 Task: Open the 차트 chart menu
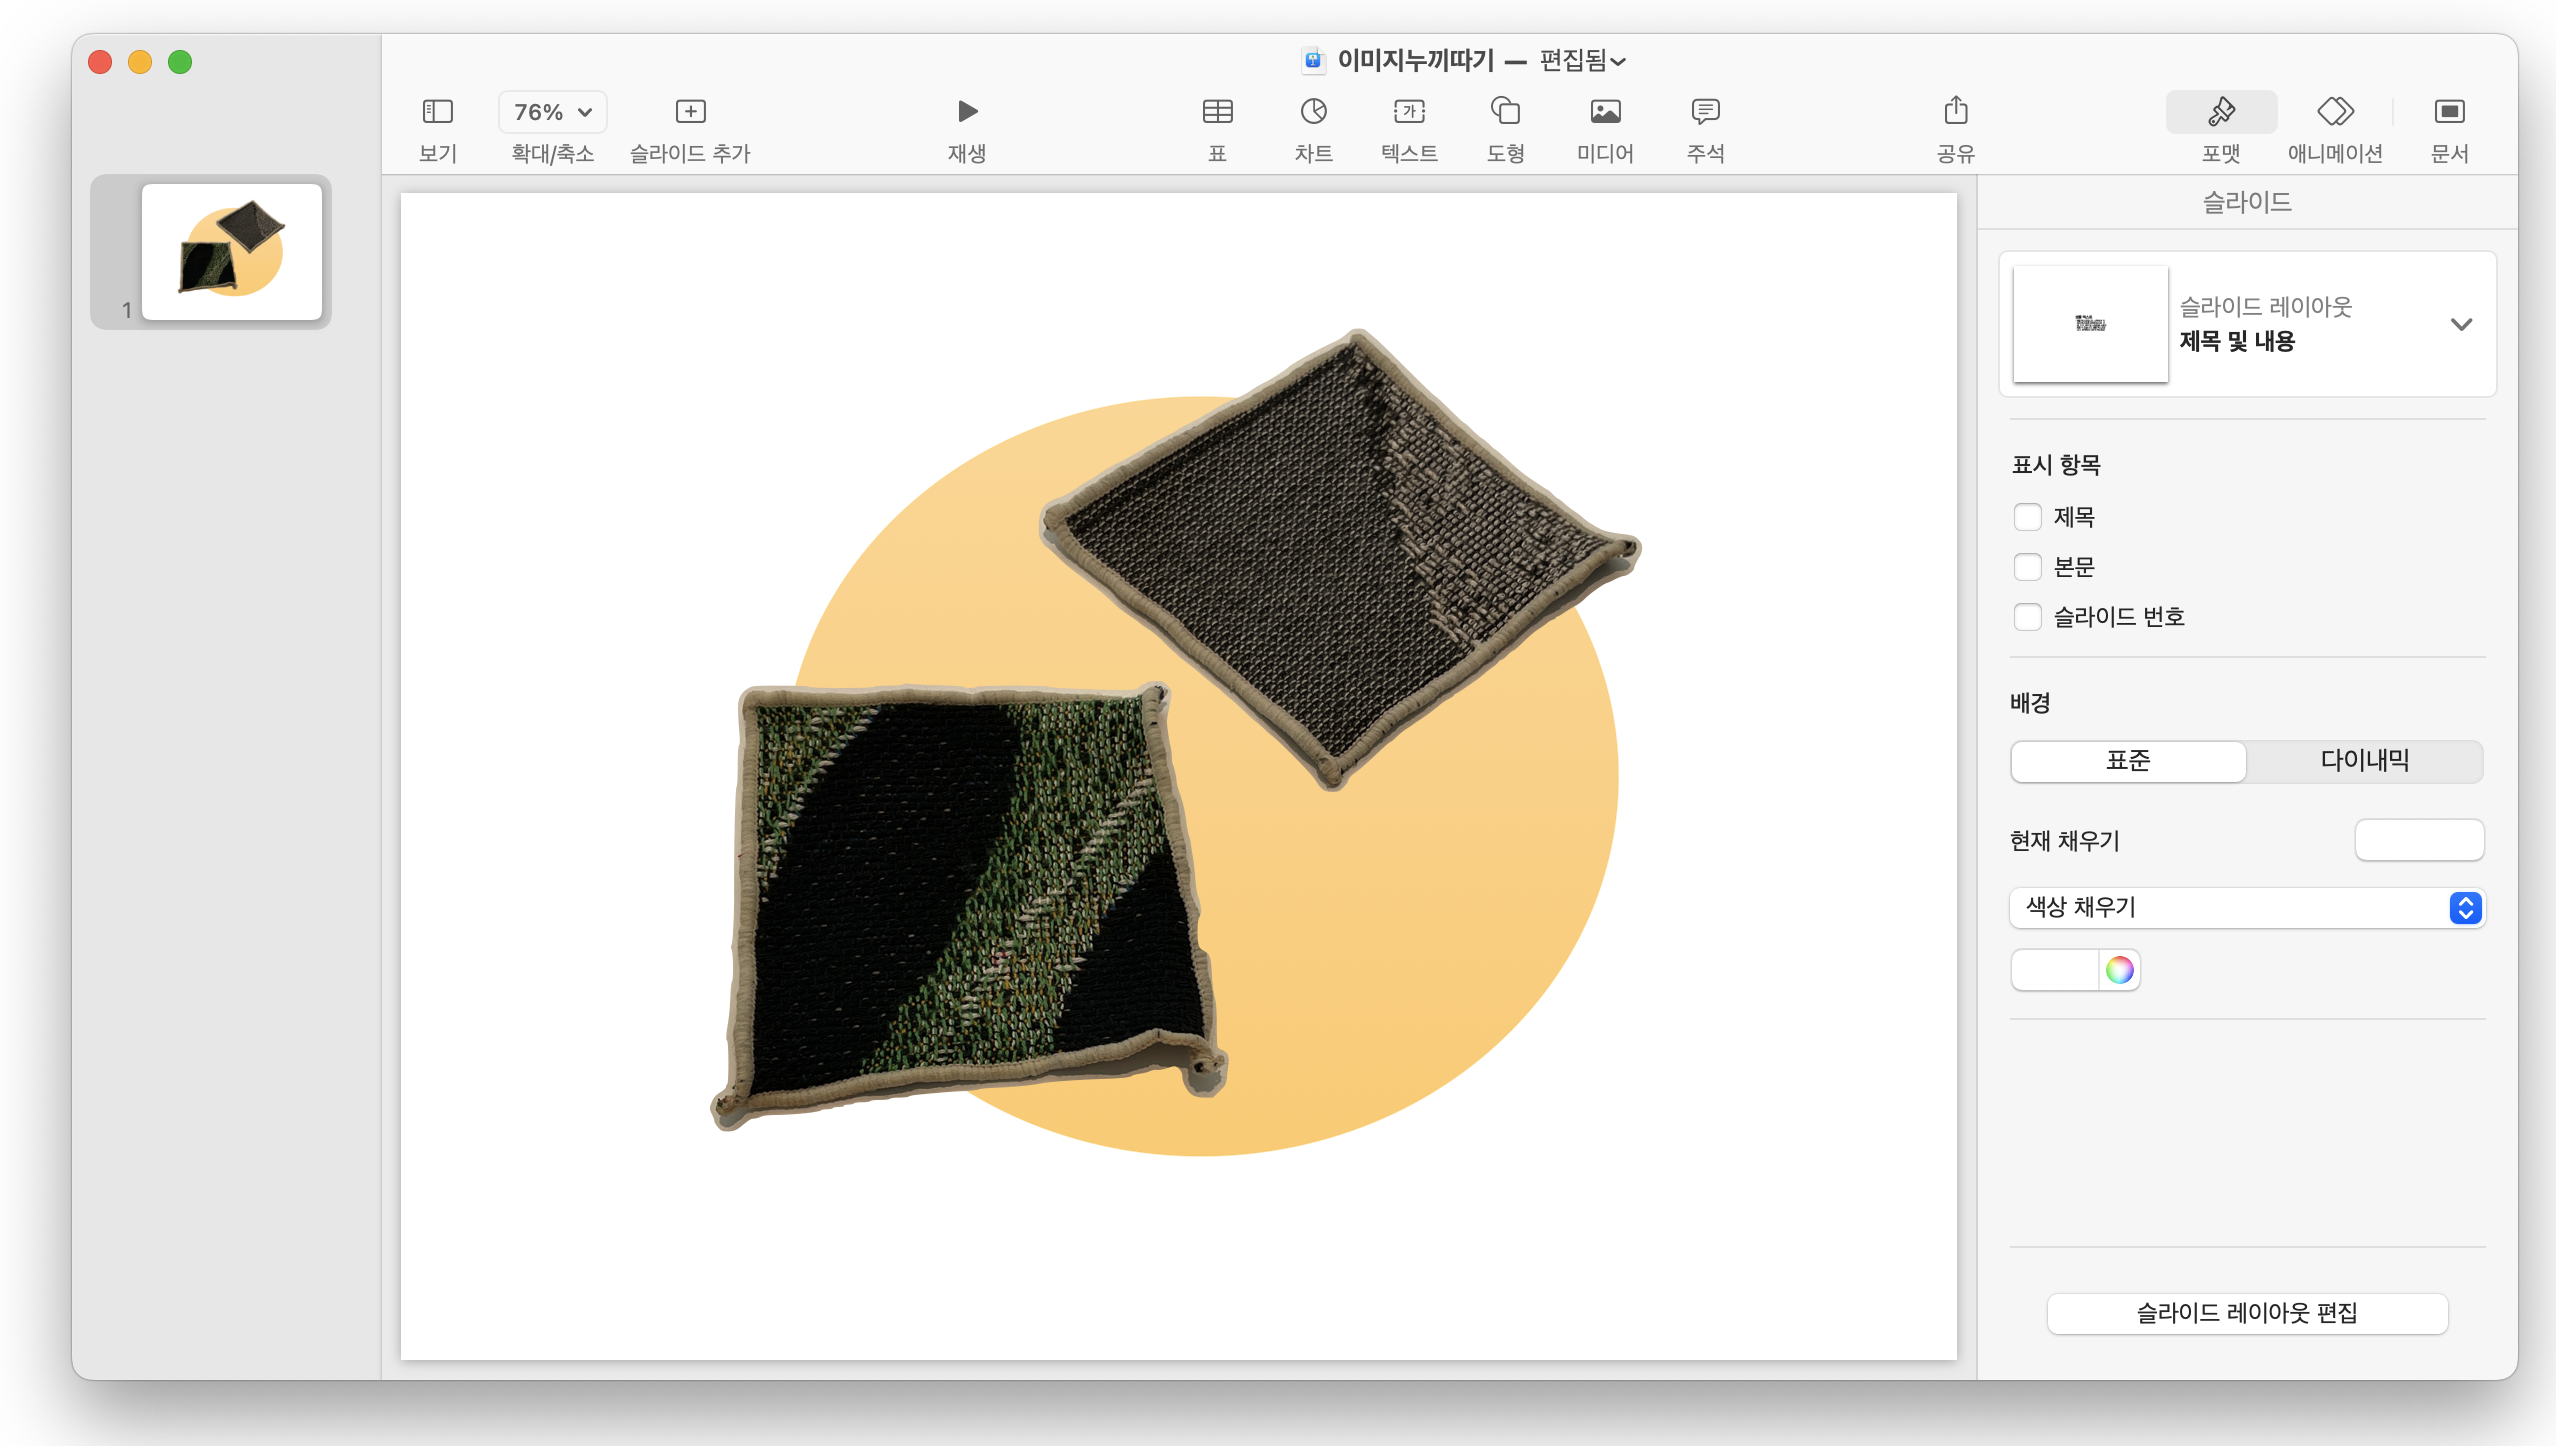click(1313, 112)
